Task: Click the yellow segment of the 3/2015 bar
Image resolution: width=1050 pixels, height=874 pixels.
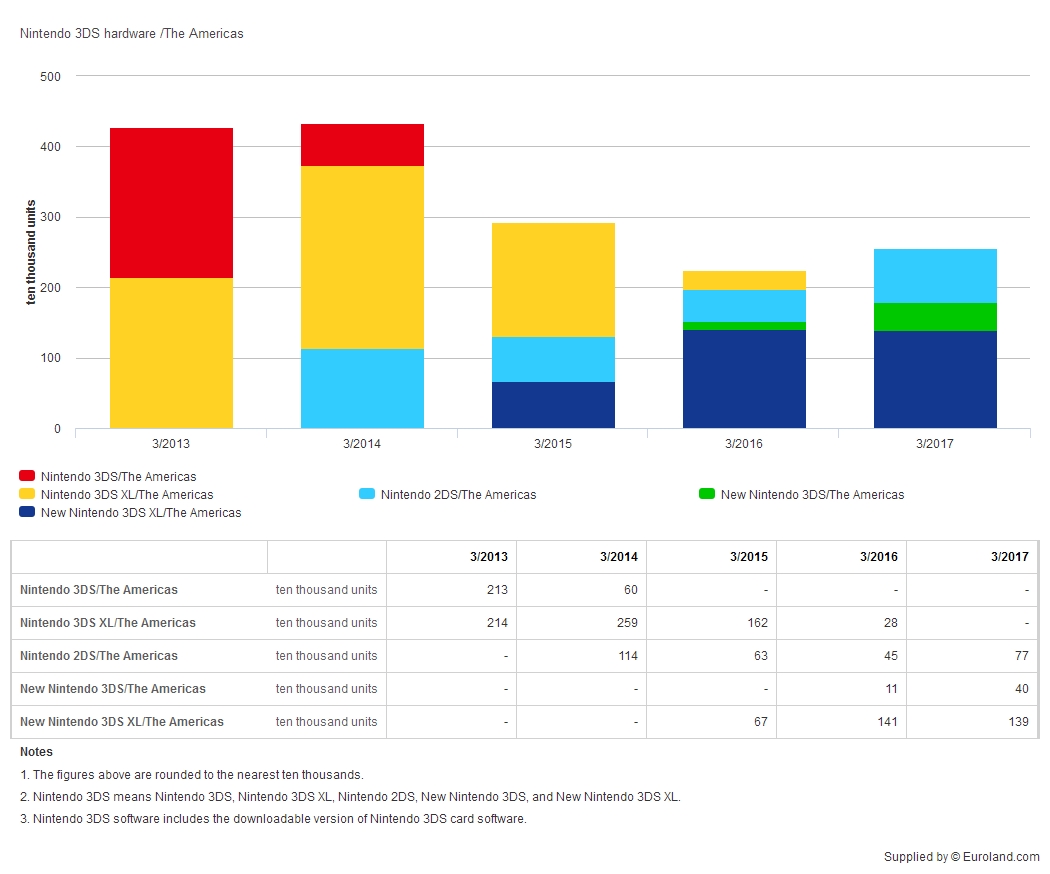Action: coord(553,280)
